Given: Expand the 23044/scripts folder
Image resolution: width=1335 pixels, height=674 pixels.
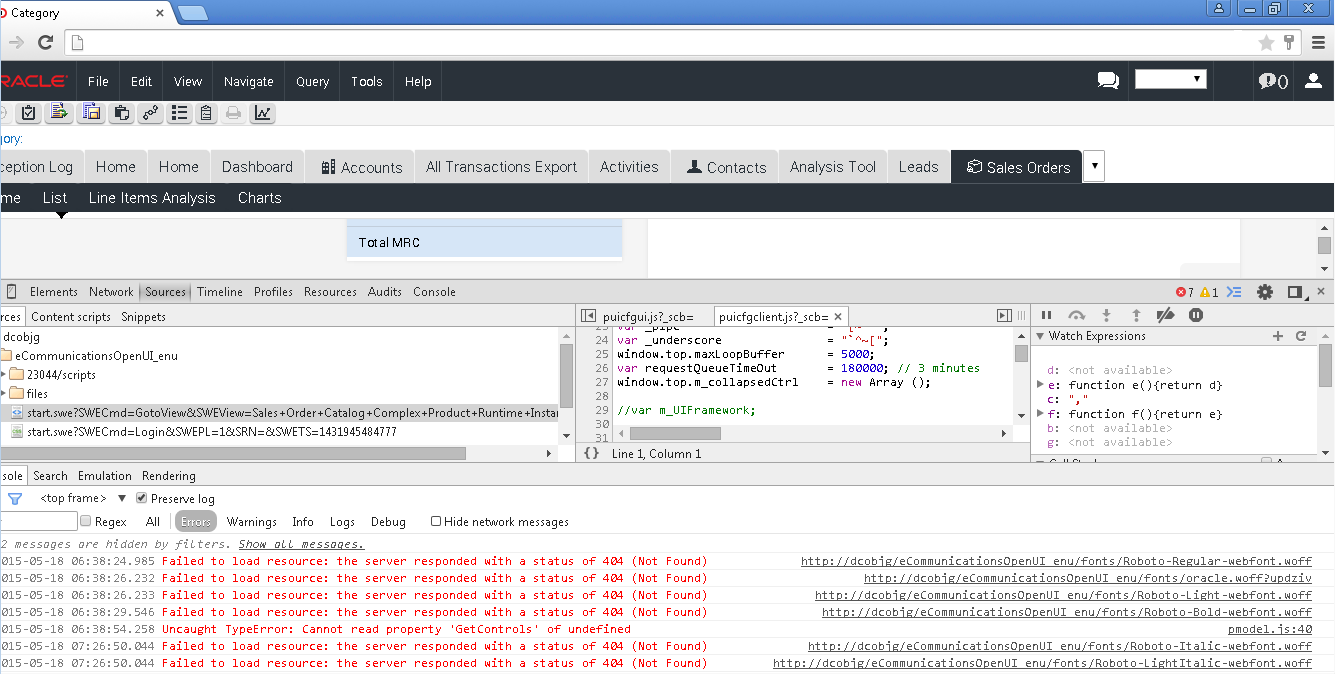Looking at the screenshot, I should coord(4,374).
